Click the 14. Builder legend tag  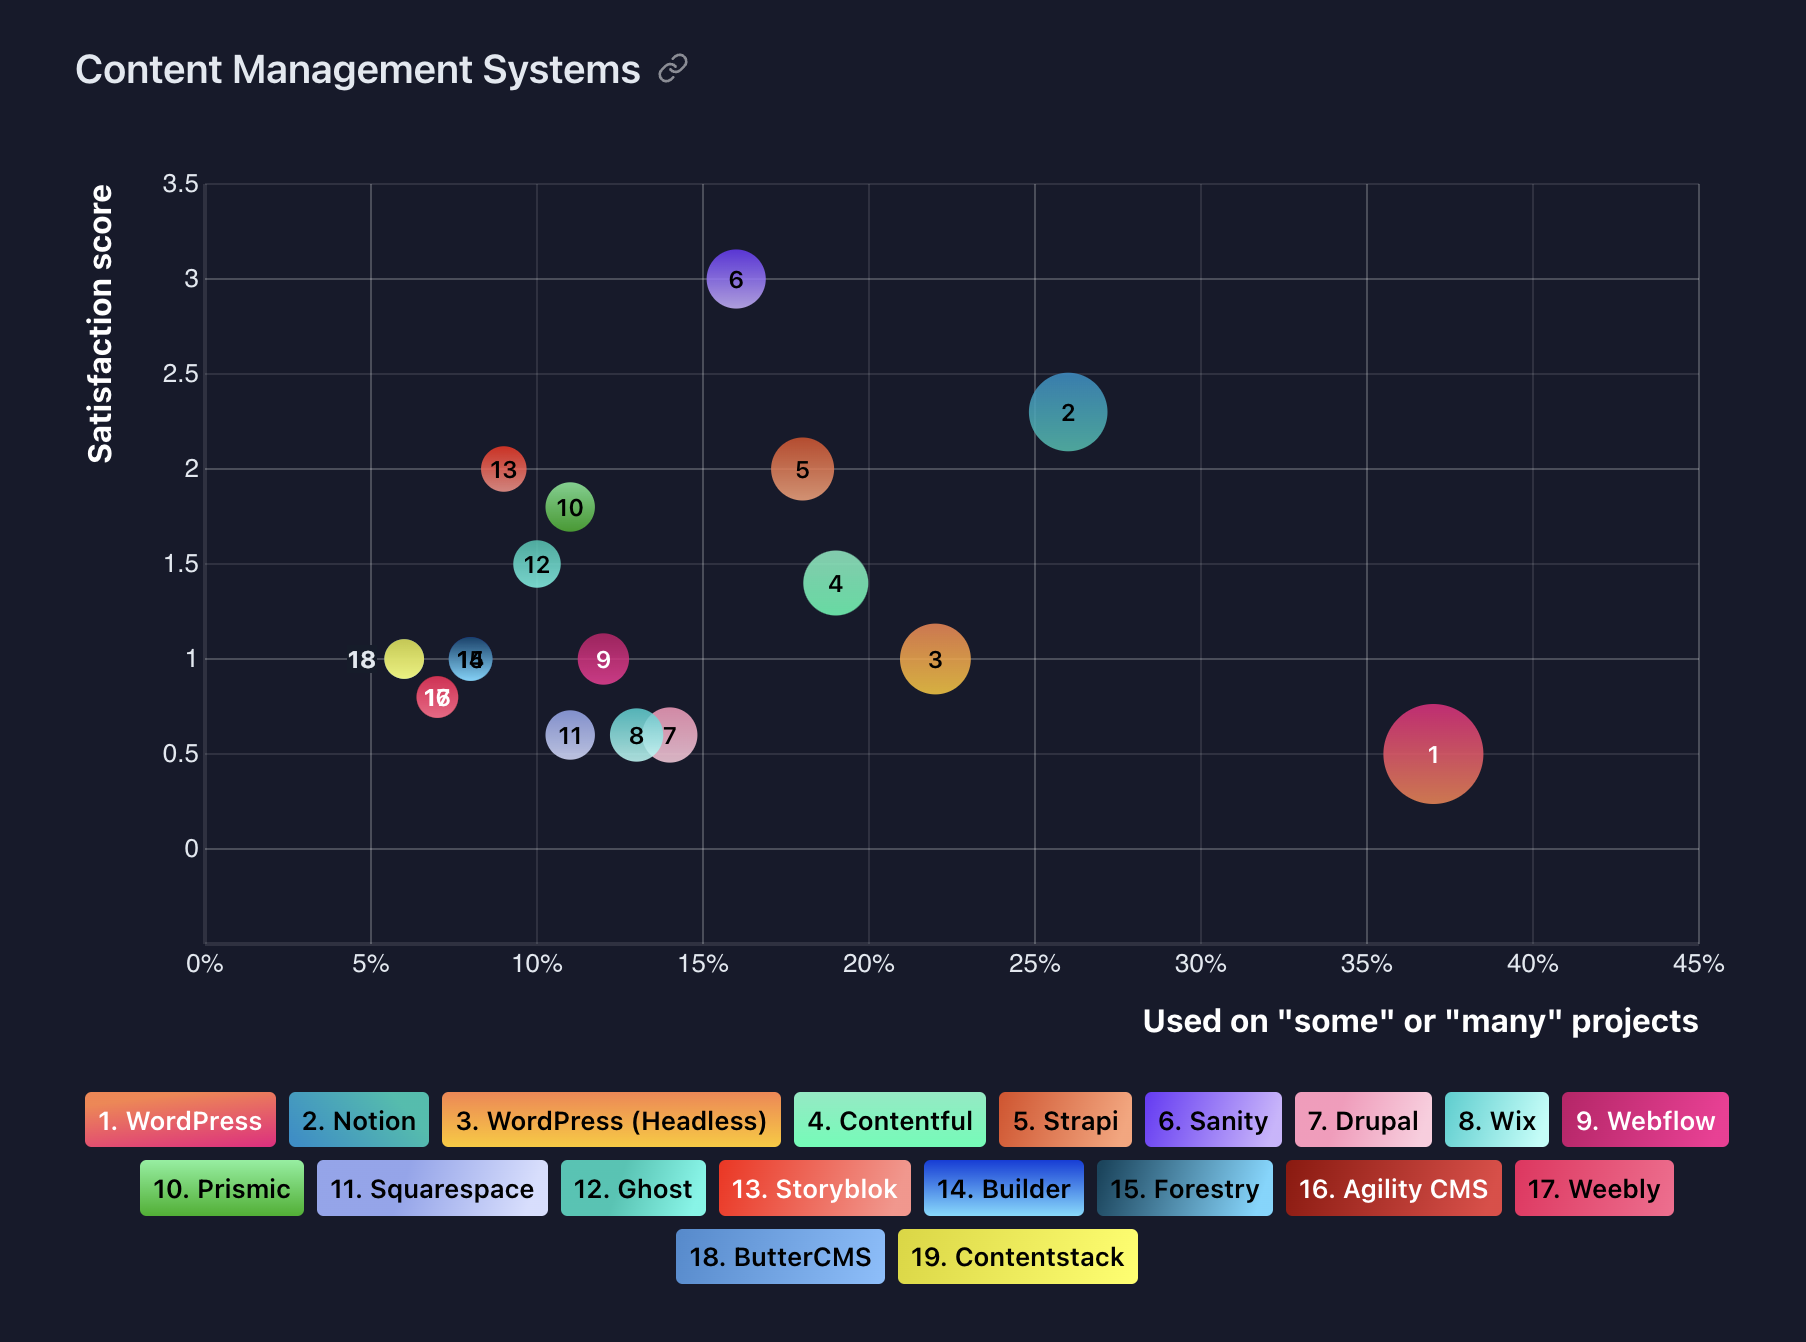[x=1004, y=1188]
